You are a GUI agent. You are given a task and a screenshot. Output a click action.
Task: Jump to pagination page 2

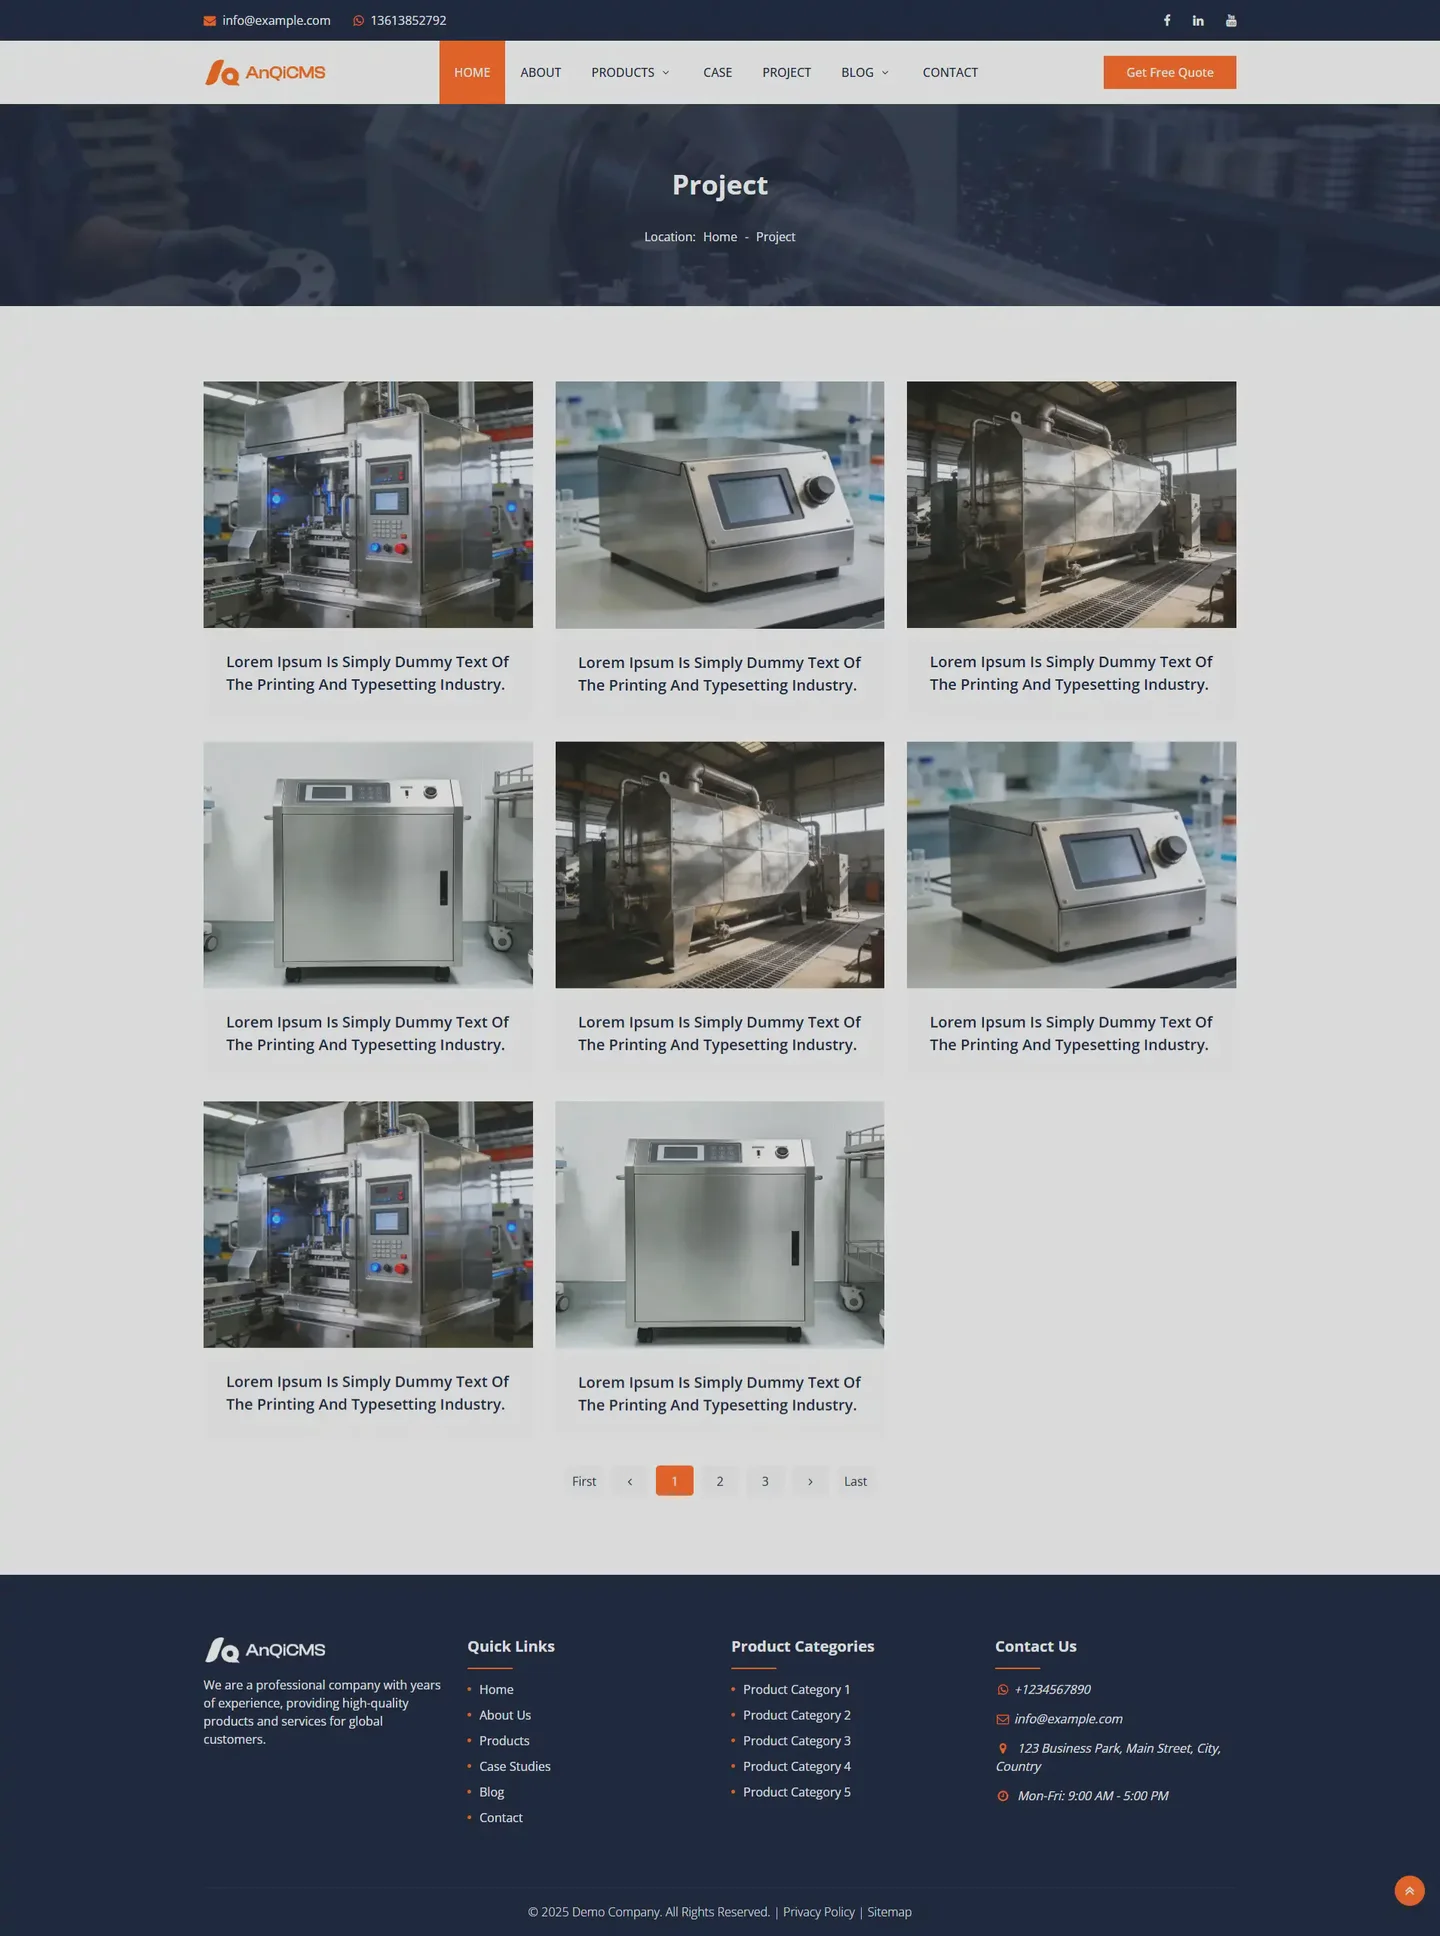(720, 1481)
